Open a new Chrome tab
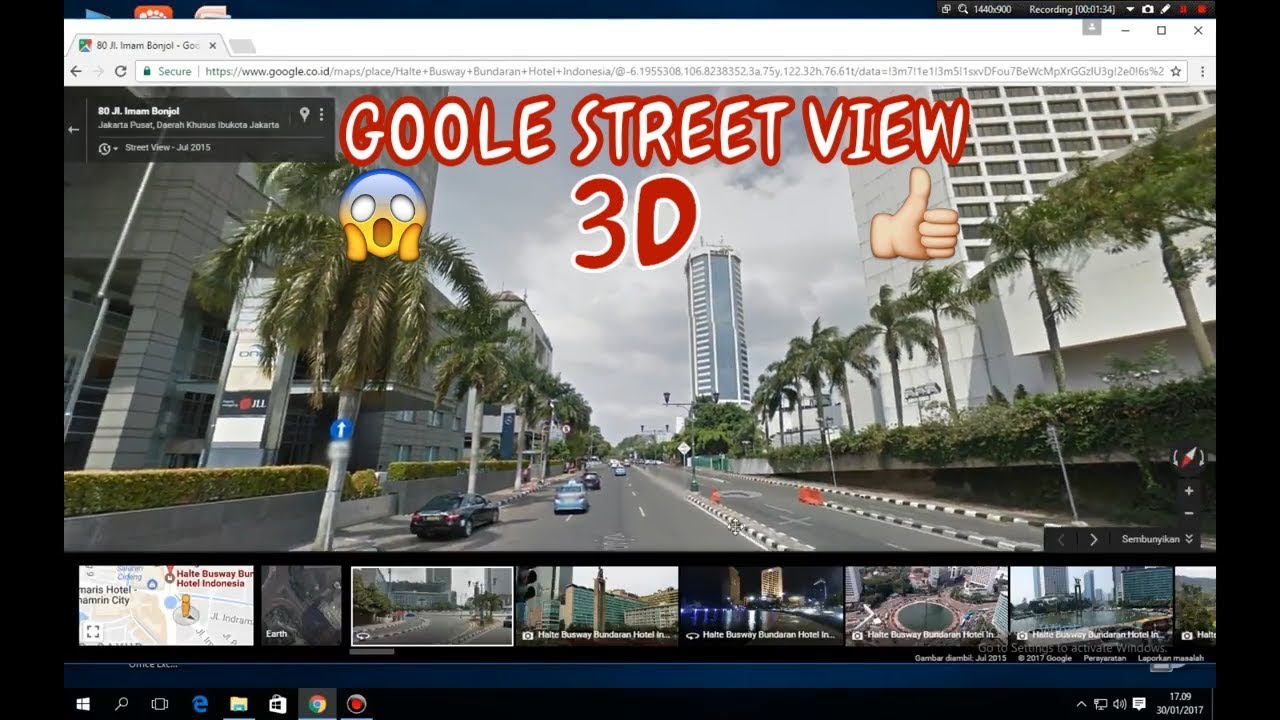The image size is (1280, 720). [242, 46]
